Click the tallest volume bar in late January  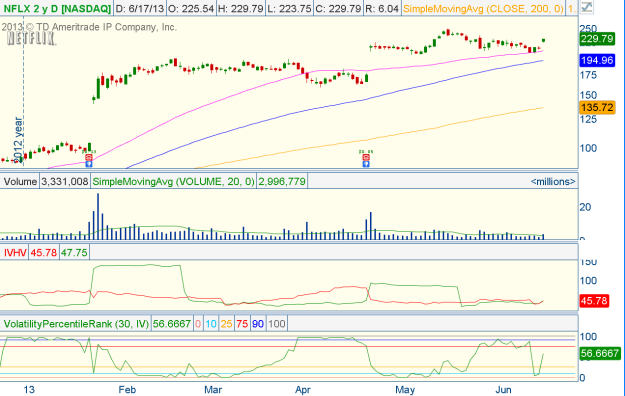coord(98,216)
